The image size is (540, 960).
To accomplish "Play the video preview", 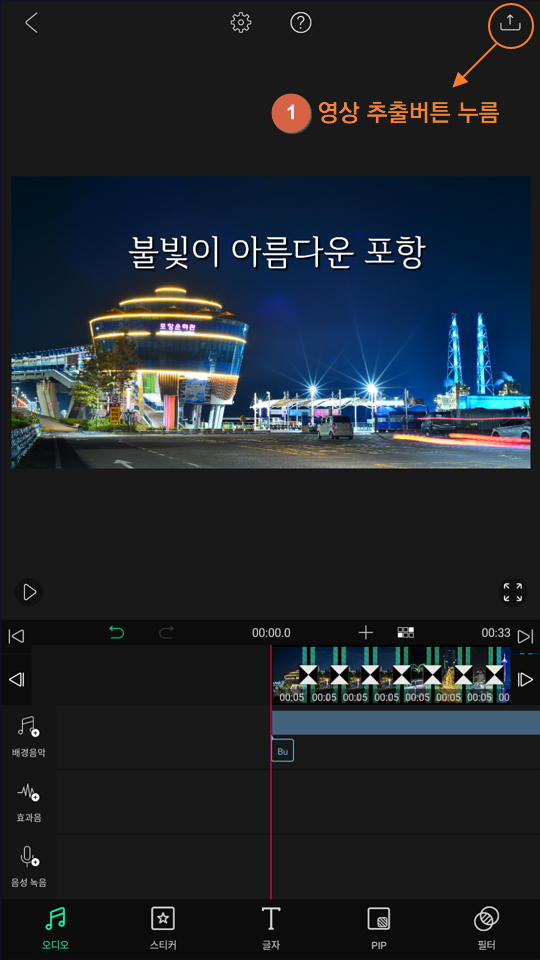I will click(29, 592).
